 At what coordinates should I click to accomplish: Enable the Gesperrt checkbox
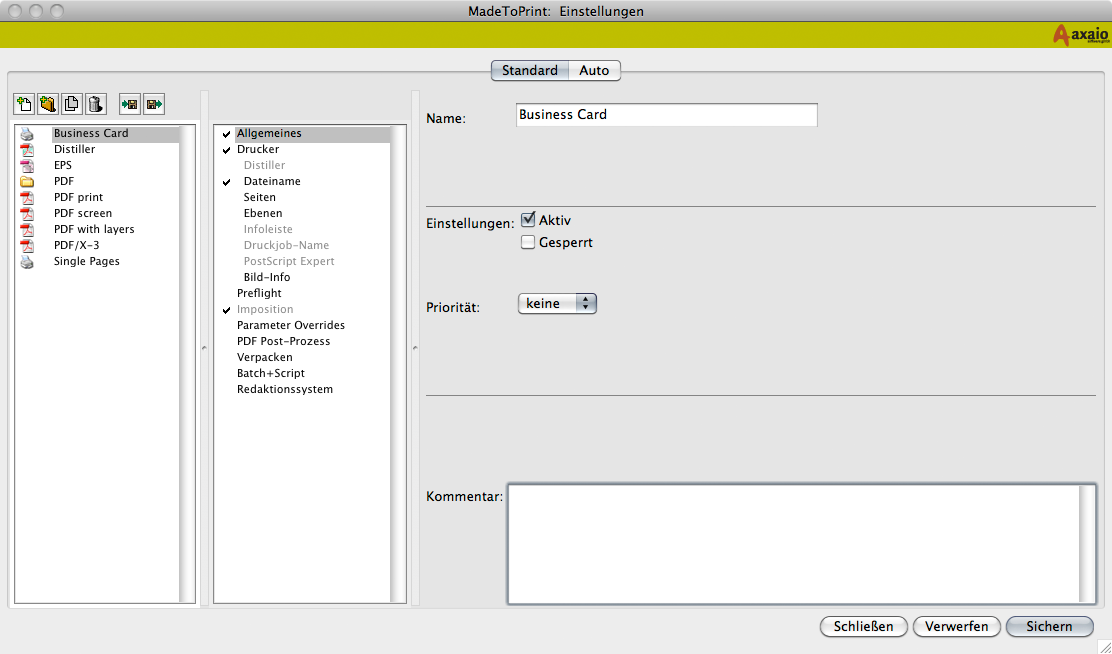528,243
